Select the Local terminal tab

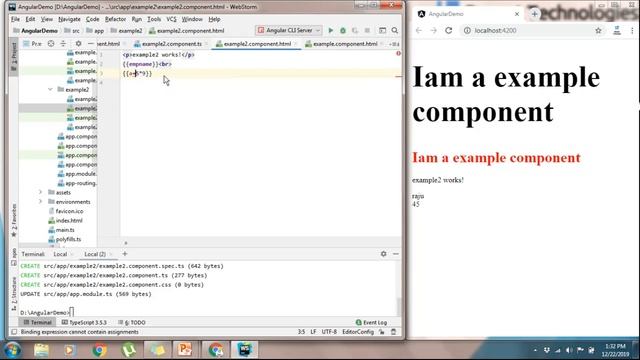(60, 254)
